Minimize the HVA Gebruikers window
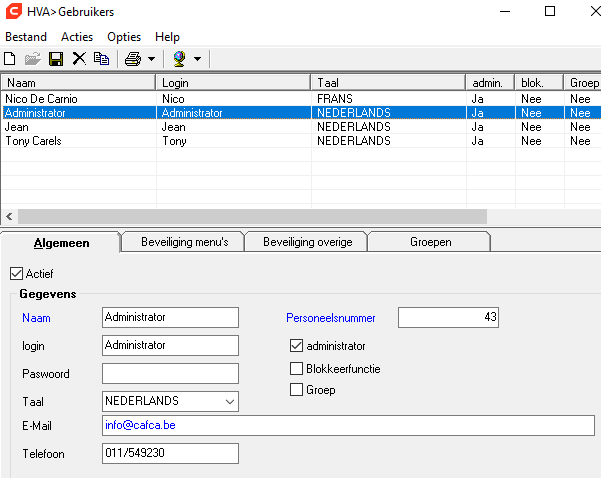601x478 pixels. click(x=505, y=11)
